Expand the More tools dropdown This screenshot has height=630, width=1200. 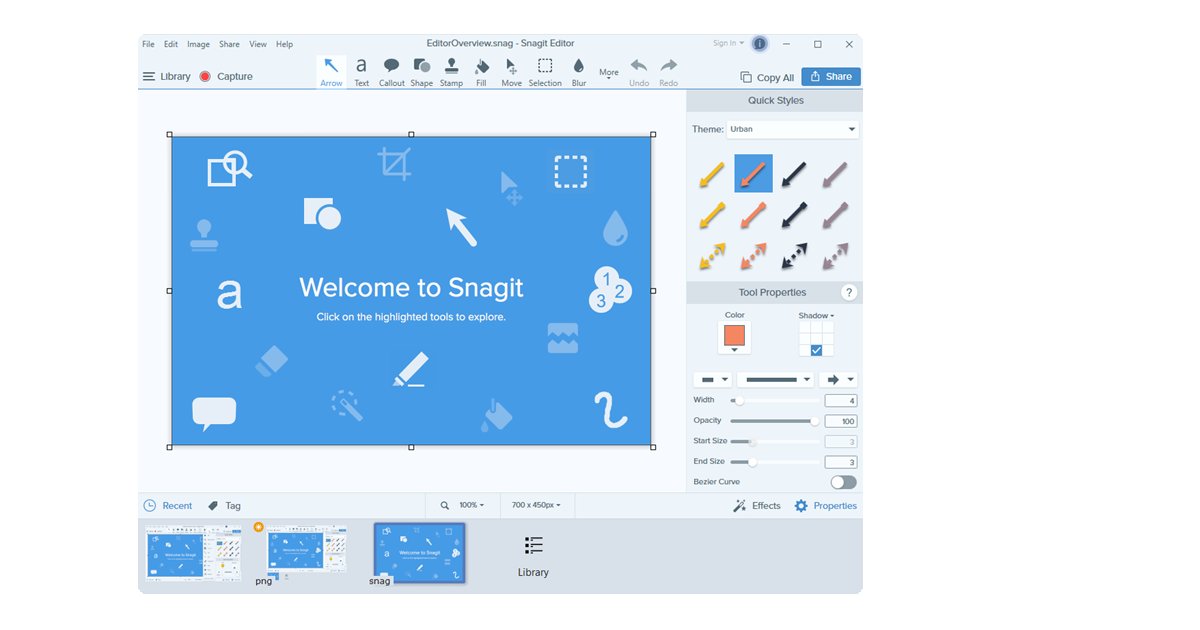click(x=609, y=74)
